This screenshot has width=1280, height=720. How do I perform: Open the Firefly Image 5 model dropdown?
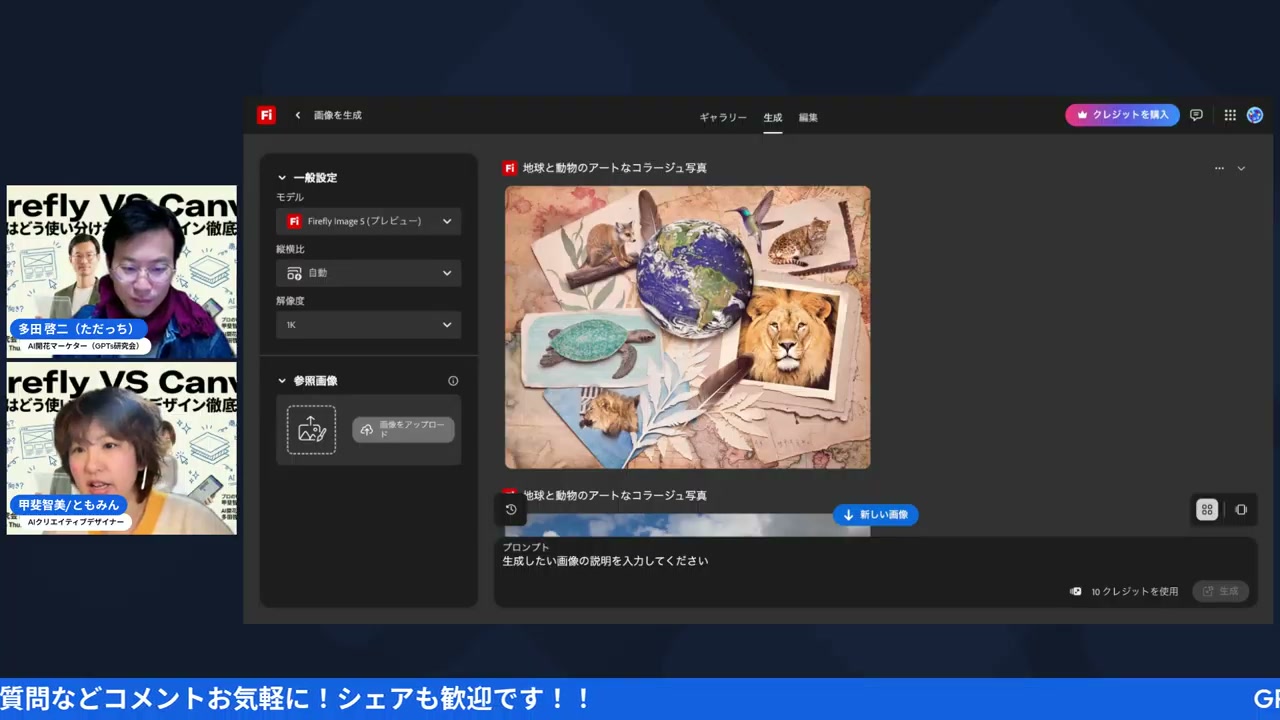(x=368, y=221)
